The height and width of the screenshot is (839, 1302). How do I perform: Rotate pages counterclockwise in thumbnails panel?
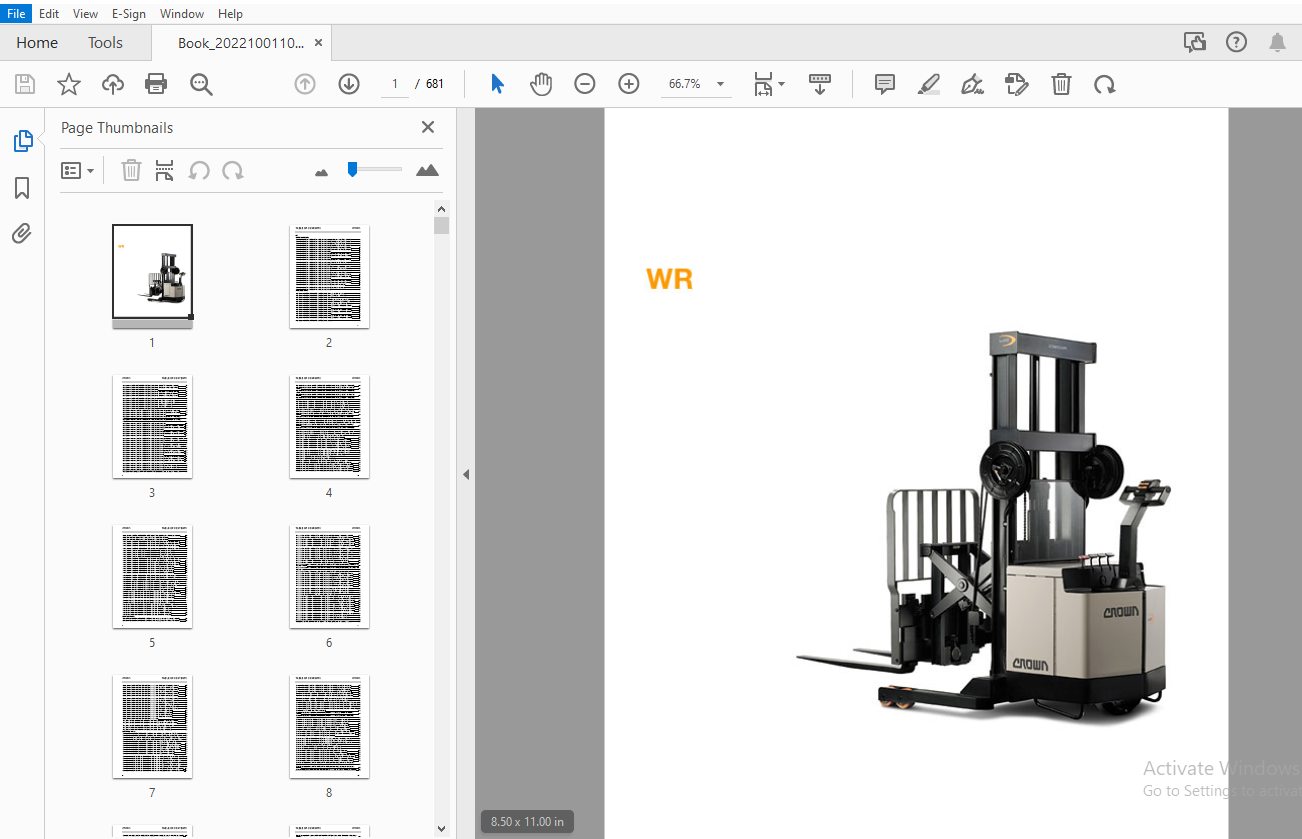(199, 171)
